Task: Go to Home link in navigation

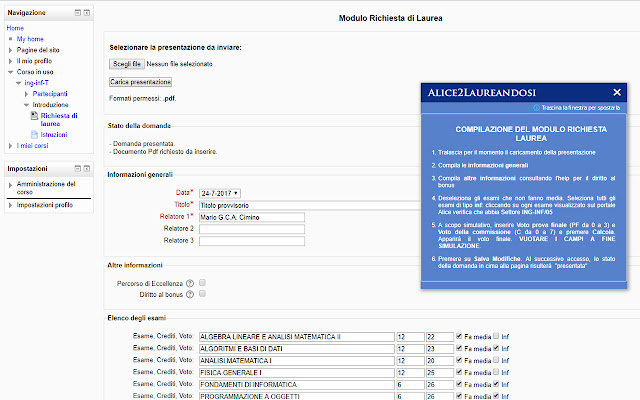Action: point(15,28)
